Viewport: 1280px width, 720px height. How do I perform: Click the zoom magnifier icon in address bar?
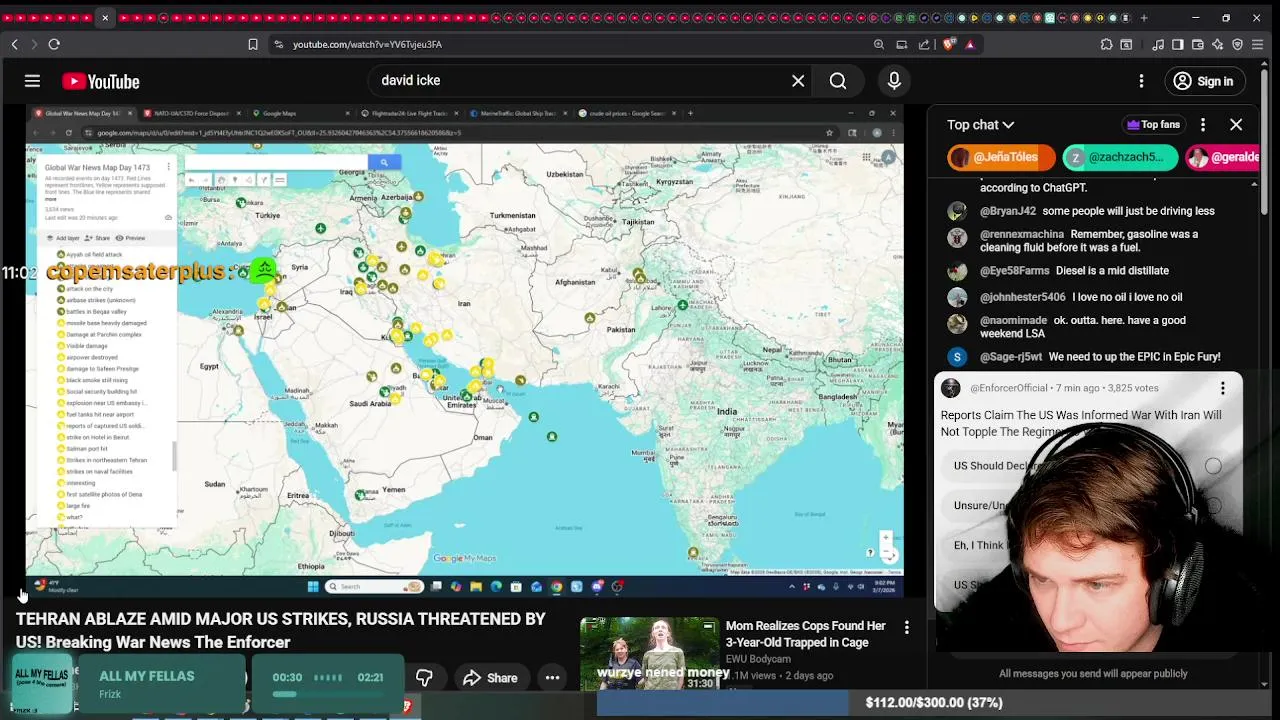[879, 44]
